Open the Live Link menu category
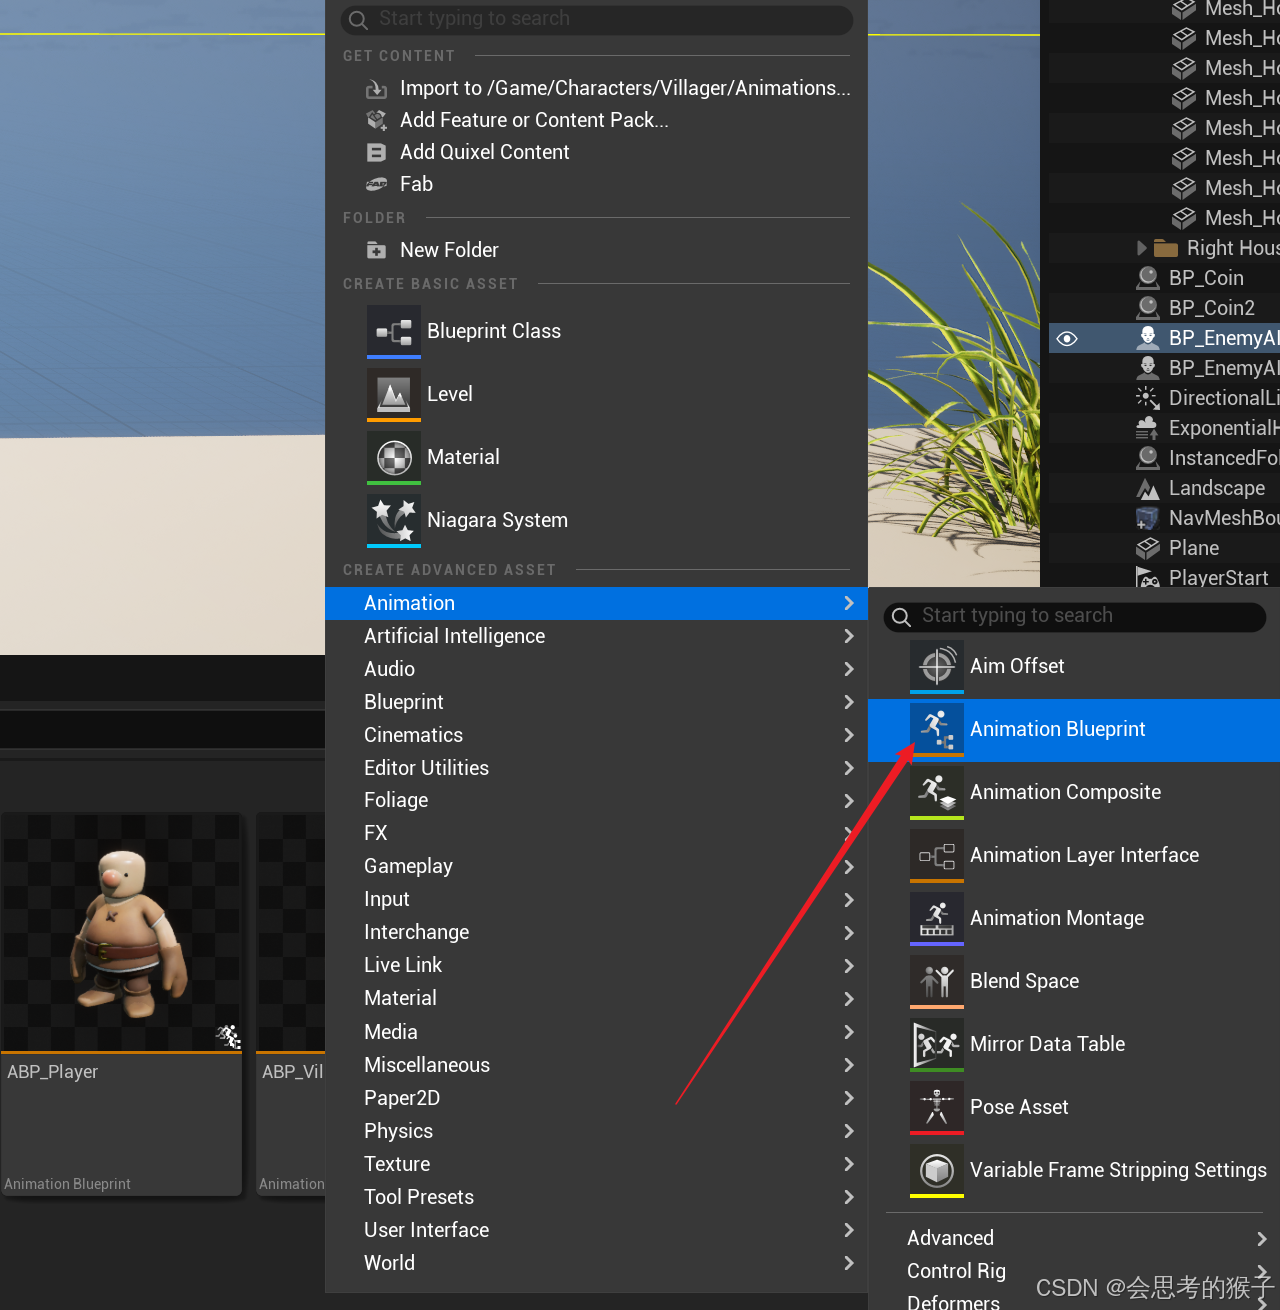The image size is (1280, 1310). (x=596, y=965)
